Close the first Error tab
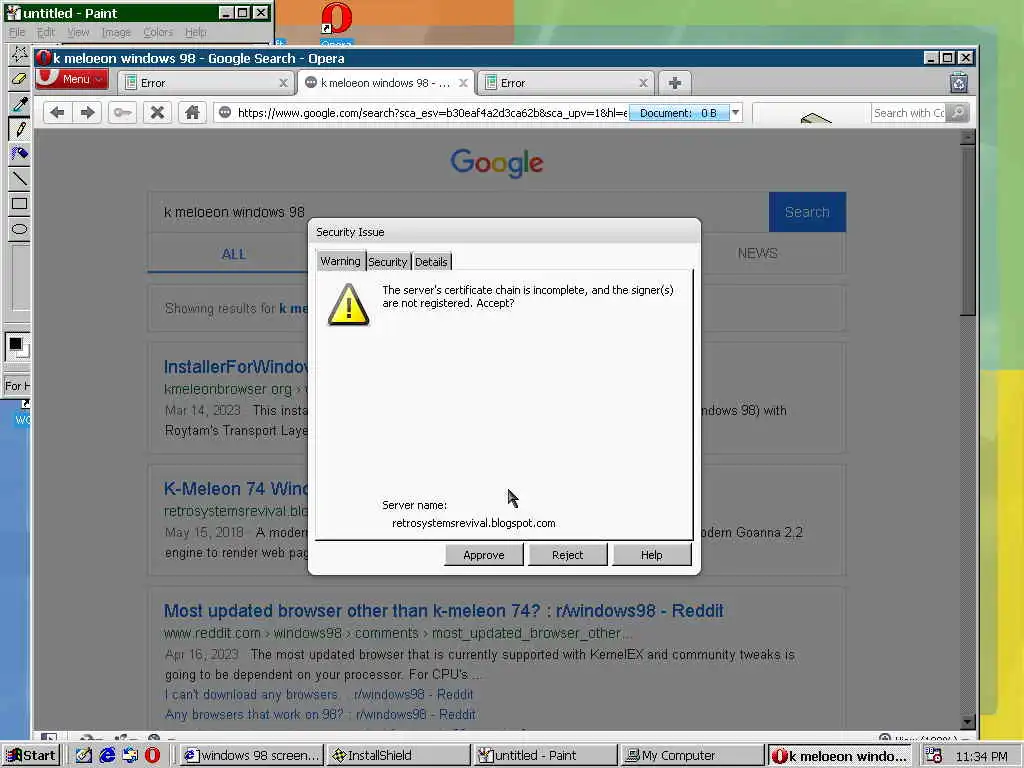The image size is (1024, 768). (x=283, y=83)
